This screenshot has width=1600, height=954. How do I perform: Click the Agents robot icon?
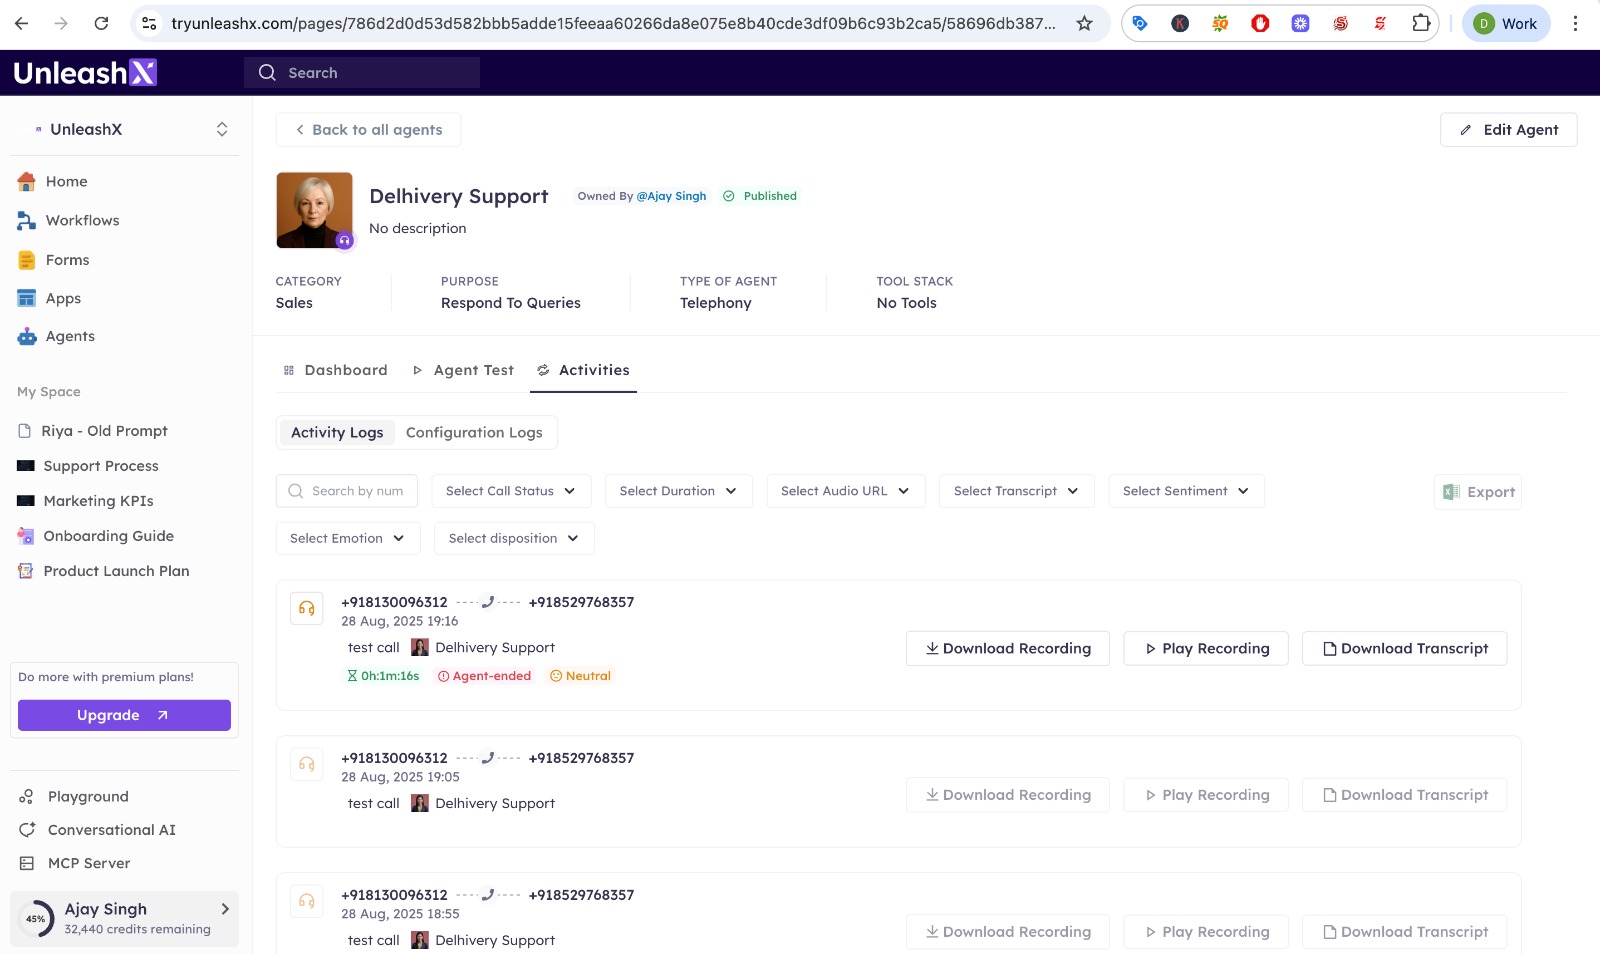click(x=27, y=337)
